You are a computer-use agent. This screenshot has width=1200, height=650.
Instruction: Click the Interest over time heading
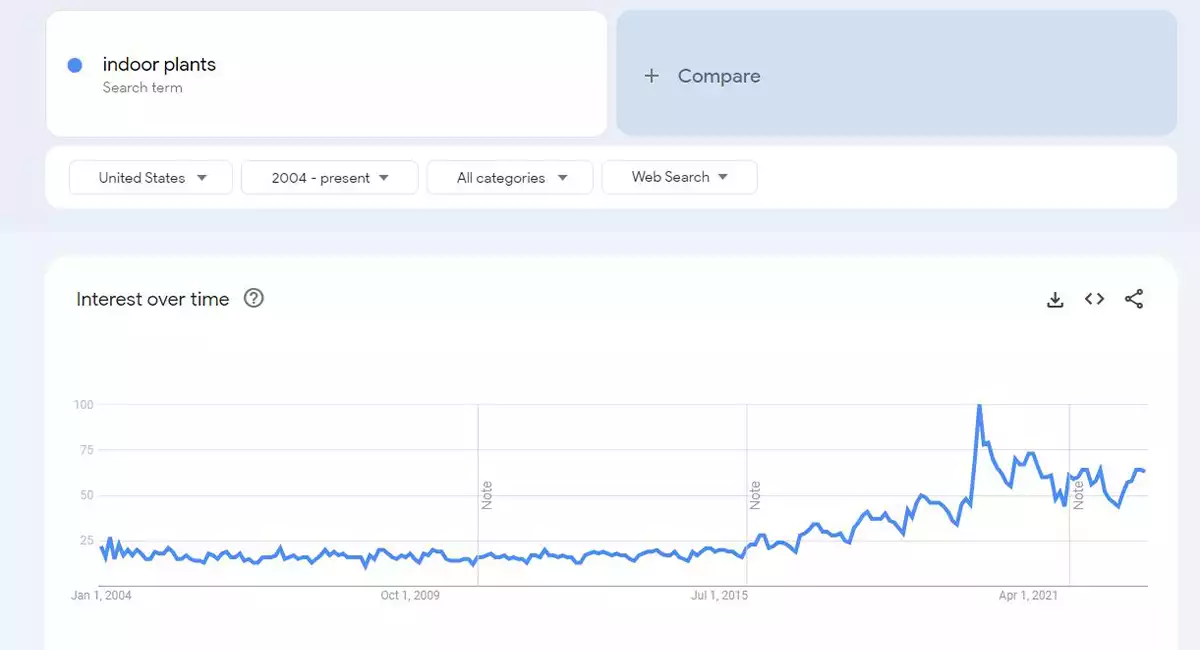pos(153,299)
